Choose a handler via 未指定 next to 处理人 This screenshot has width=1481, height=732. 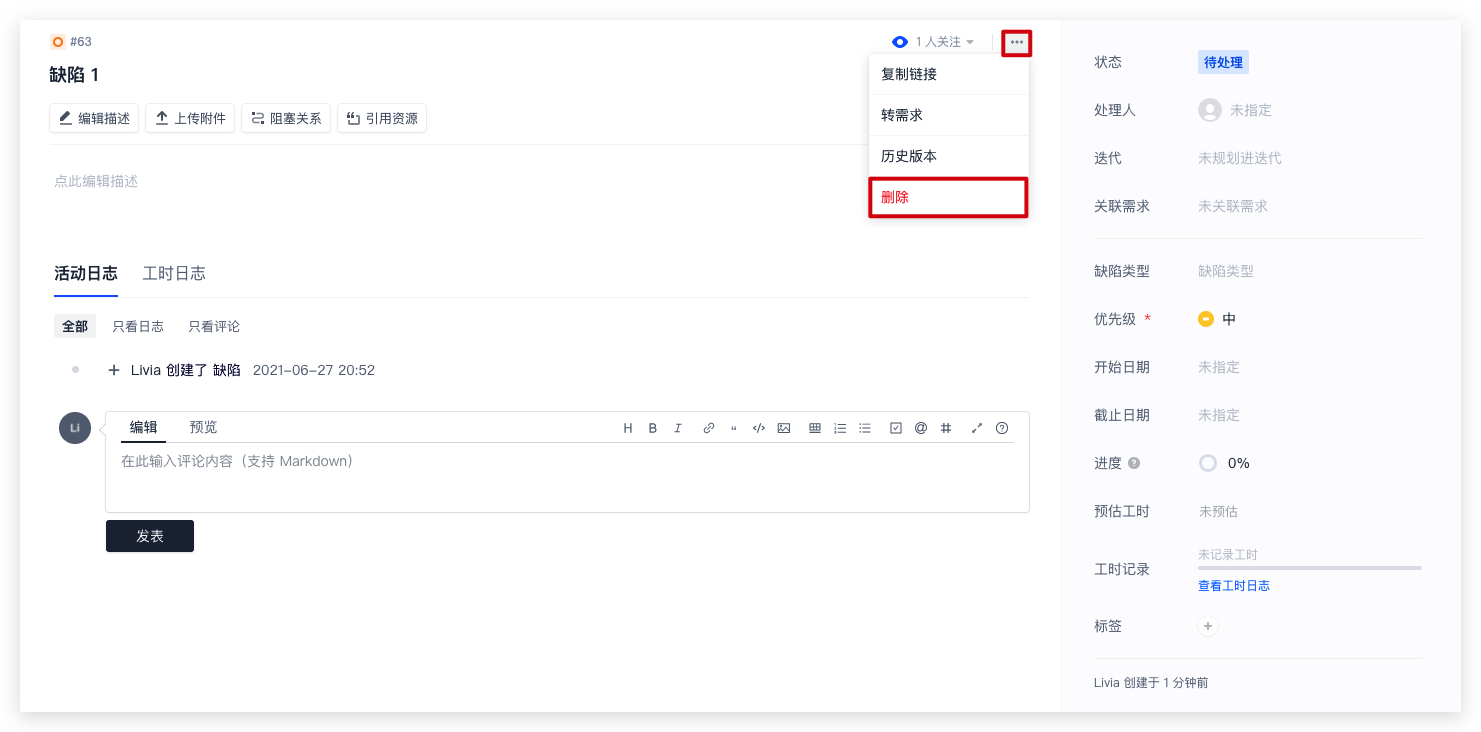pos(1250,110)
